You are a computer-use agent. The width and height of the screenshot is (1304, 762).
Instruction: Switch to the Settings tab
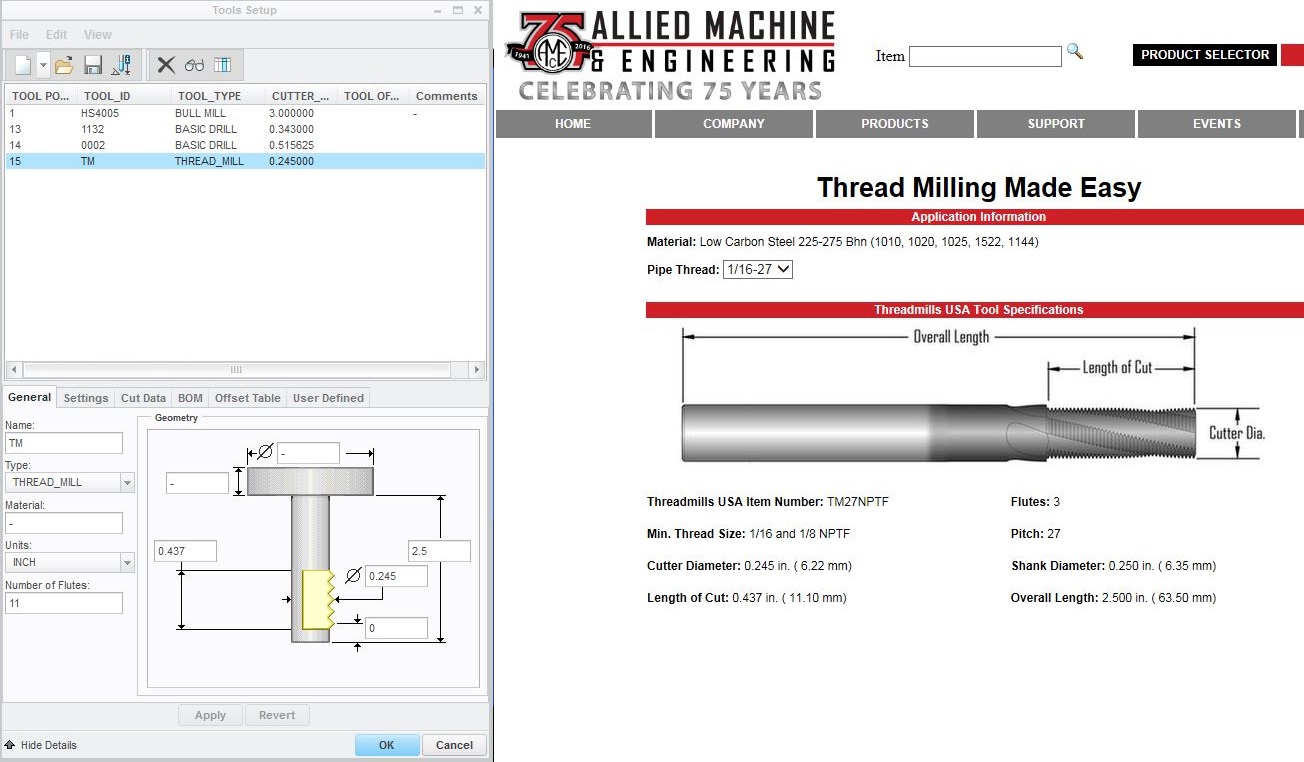coord(86,398)
